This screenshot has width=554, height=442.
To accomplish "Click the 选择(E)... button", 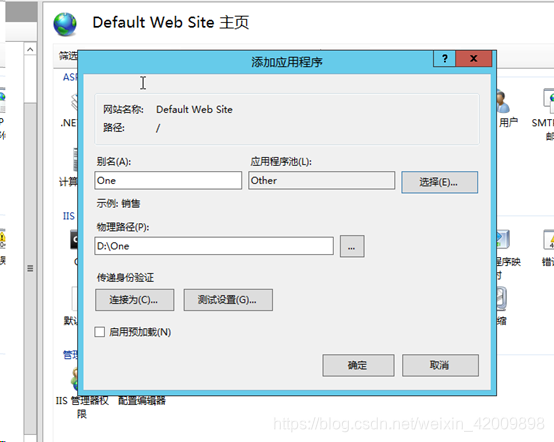I will point(440,182).
